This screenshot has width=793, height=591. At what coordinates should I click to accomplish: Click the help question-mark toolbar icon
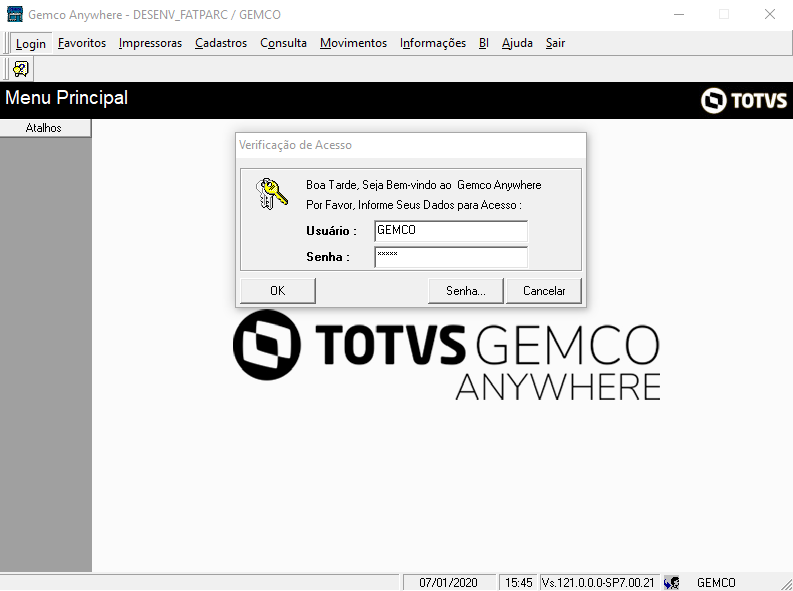pos(21,69)
